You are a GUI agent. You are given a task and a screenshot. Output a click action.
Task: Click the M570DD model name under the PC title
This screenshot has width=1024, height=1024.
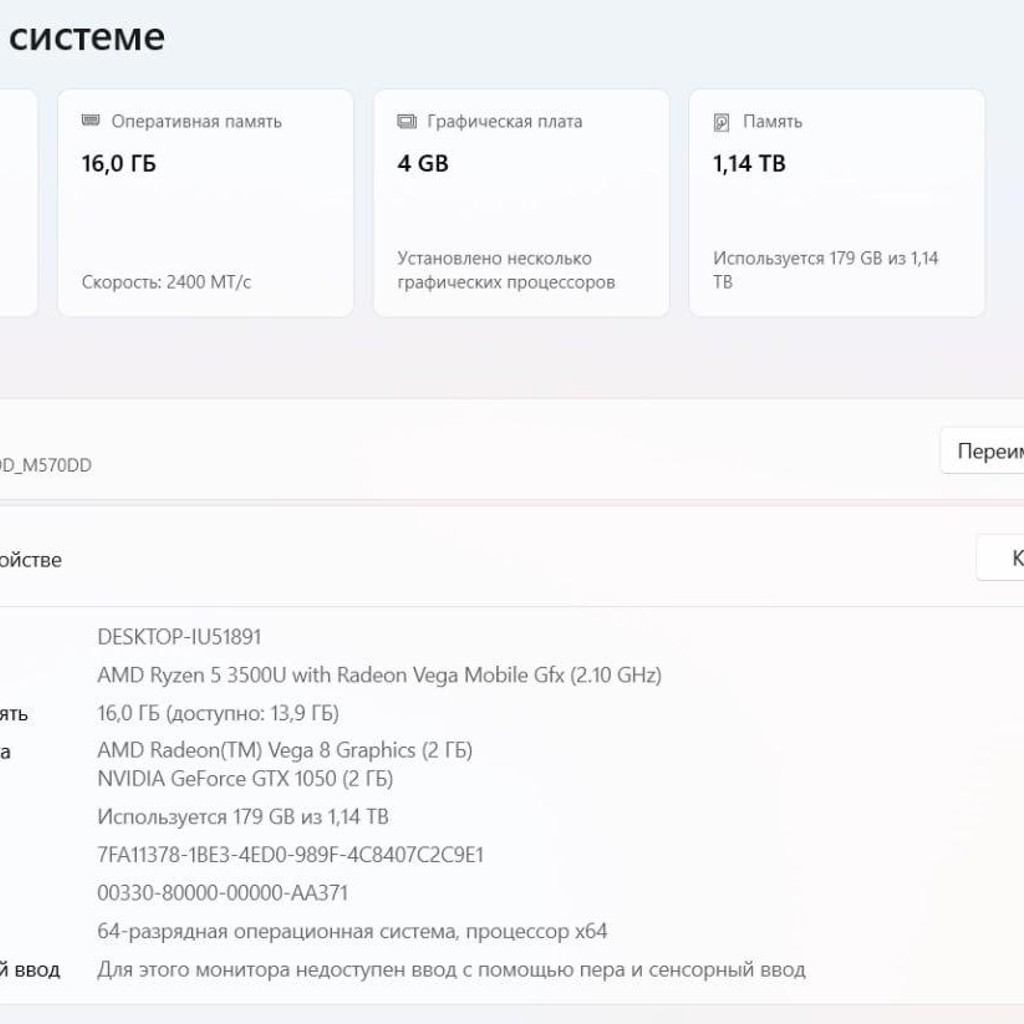(44, 465)
